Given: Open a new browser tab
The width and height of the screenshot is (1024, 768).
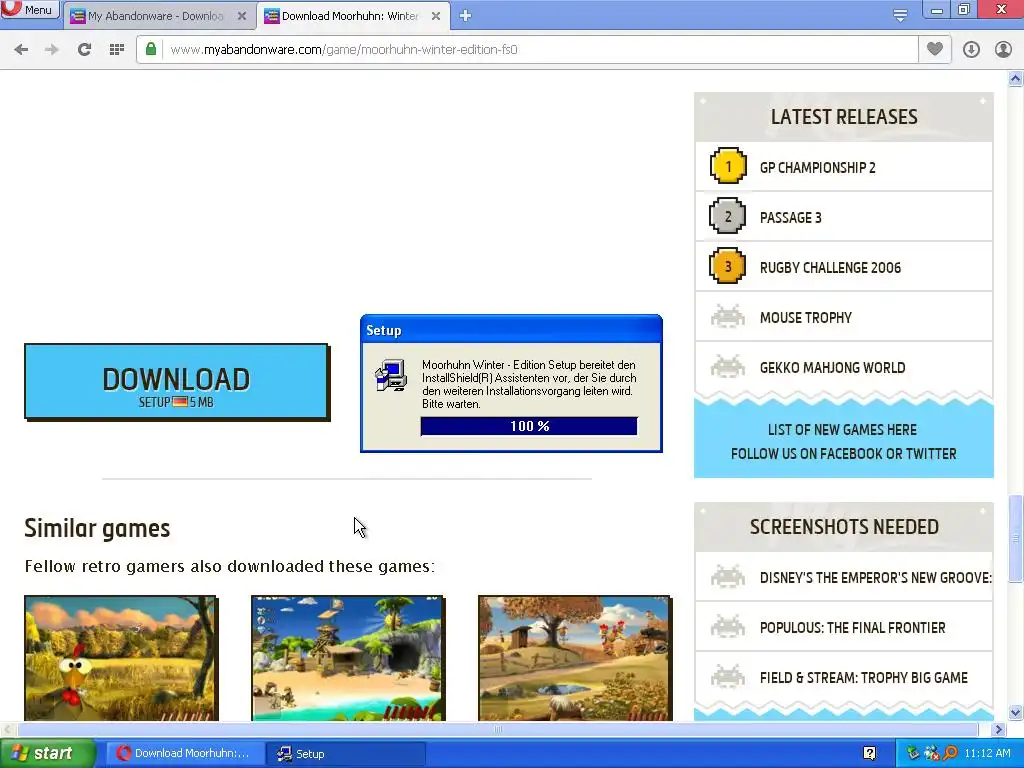Looking at the screenshot, I should 465,16.
